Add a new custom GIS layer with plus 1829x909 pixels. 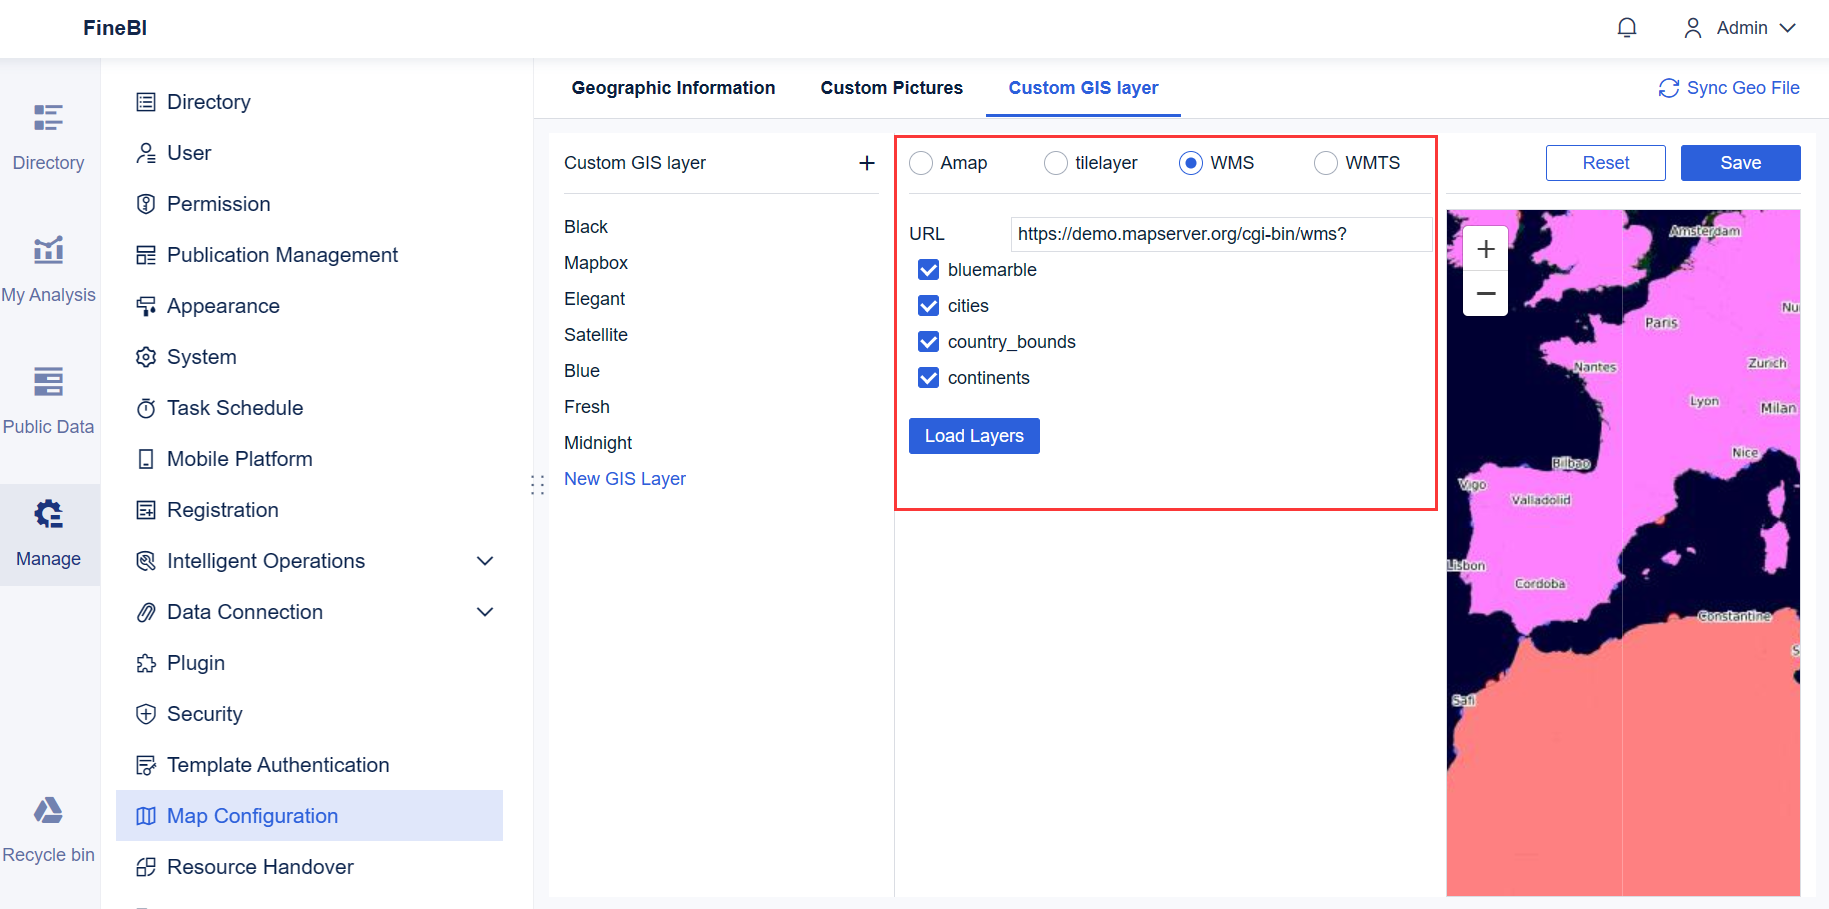point(867,163)
